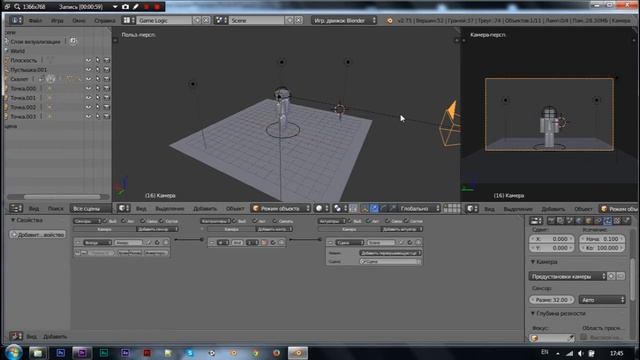Open the outliner editor type selector
The image size is (640, 360).
[16, 209]
